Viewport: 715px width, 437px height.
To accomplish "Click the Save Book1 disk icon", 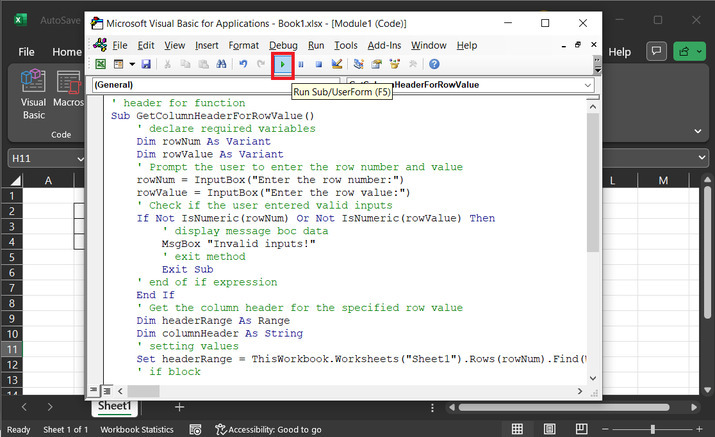I will pos(146,65).
